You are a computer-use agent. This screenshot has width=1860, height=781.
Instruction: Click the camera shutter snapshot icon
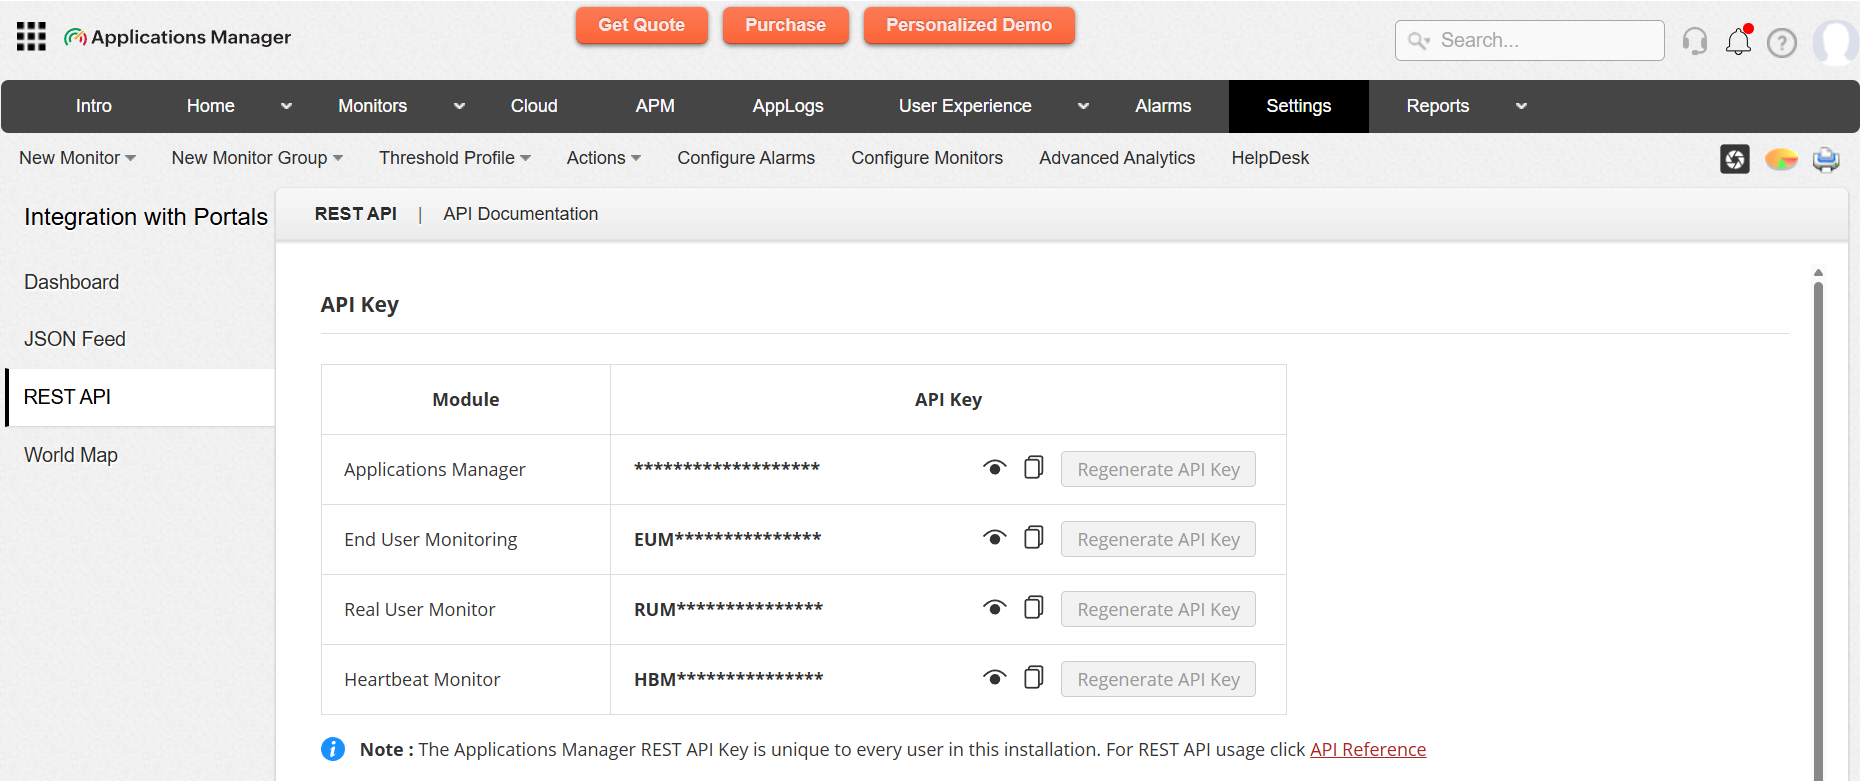click(1735, 159)
